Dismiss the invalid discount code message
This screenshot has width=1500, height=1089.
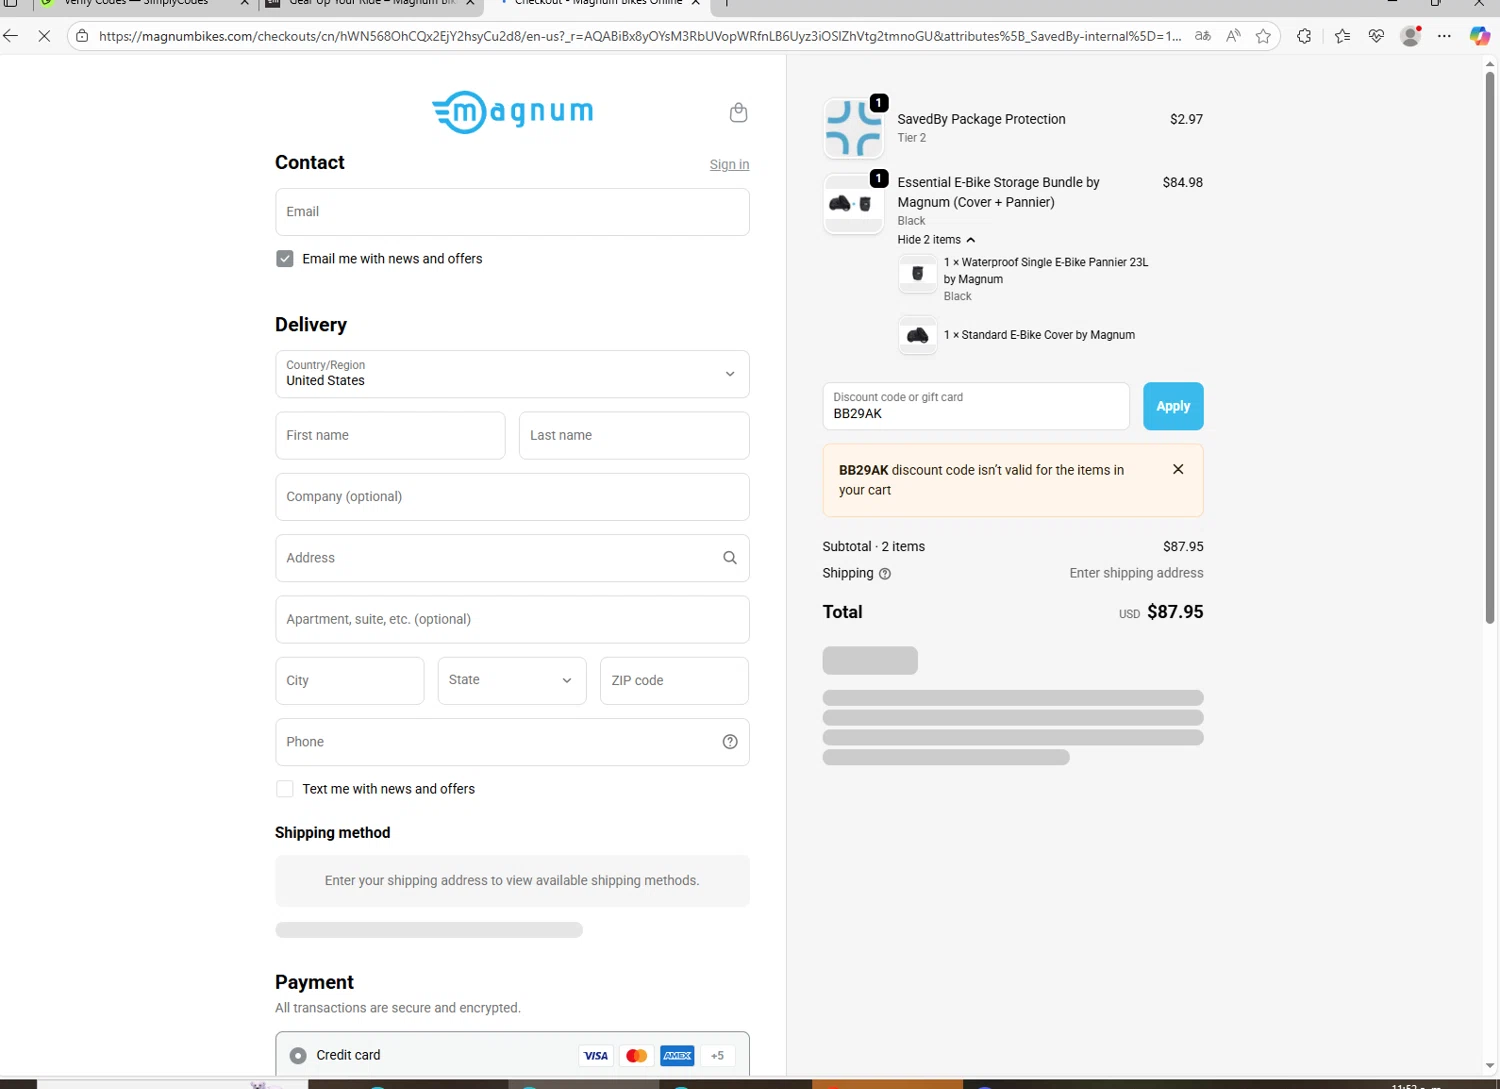coord(1178,469)
